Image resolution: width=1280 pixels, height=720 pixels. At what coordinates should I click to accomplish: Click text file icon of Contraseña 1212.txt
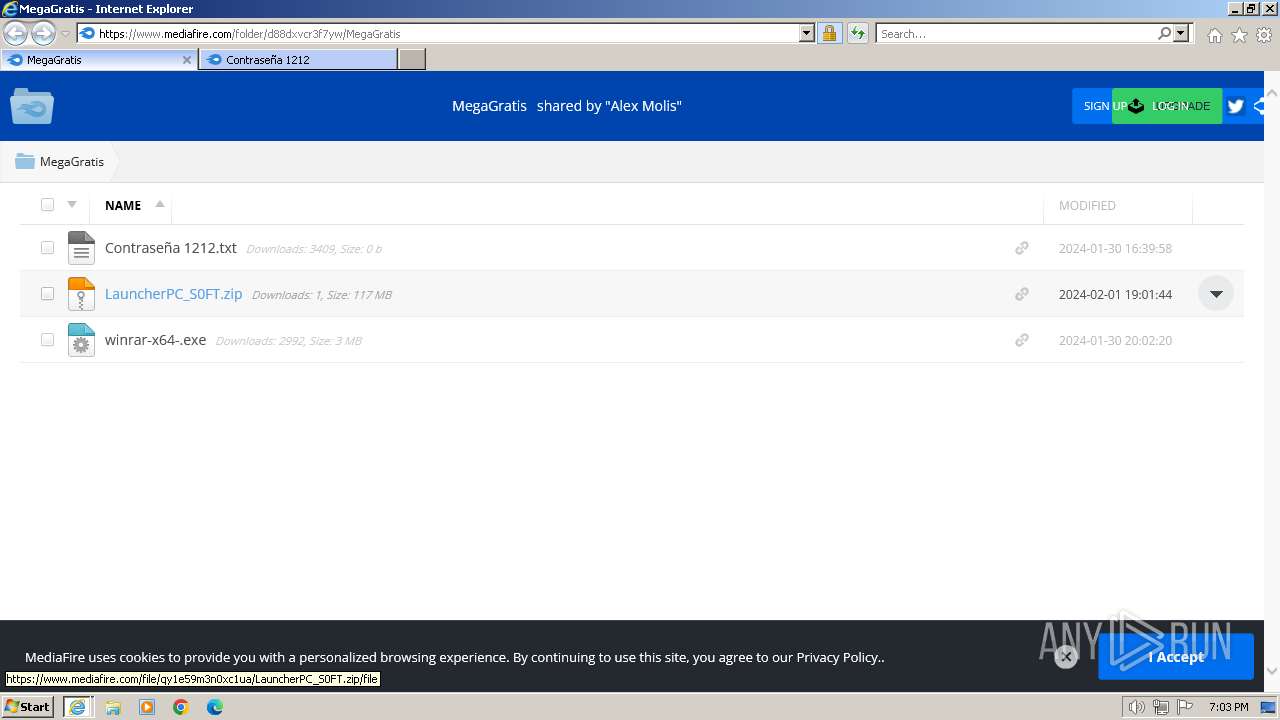coord(81,248)
